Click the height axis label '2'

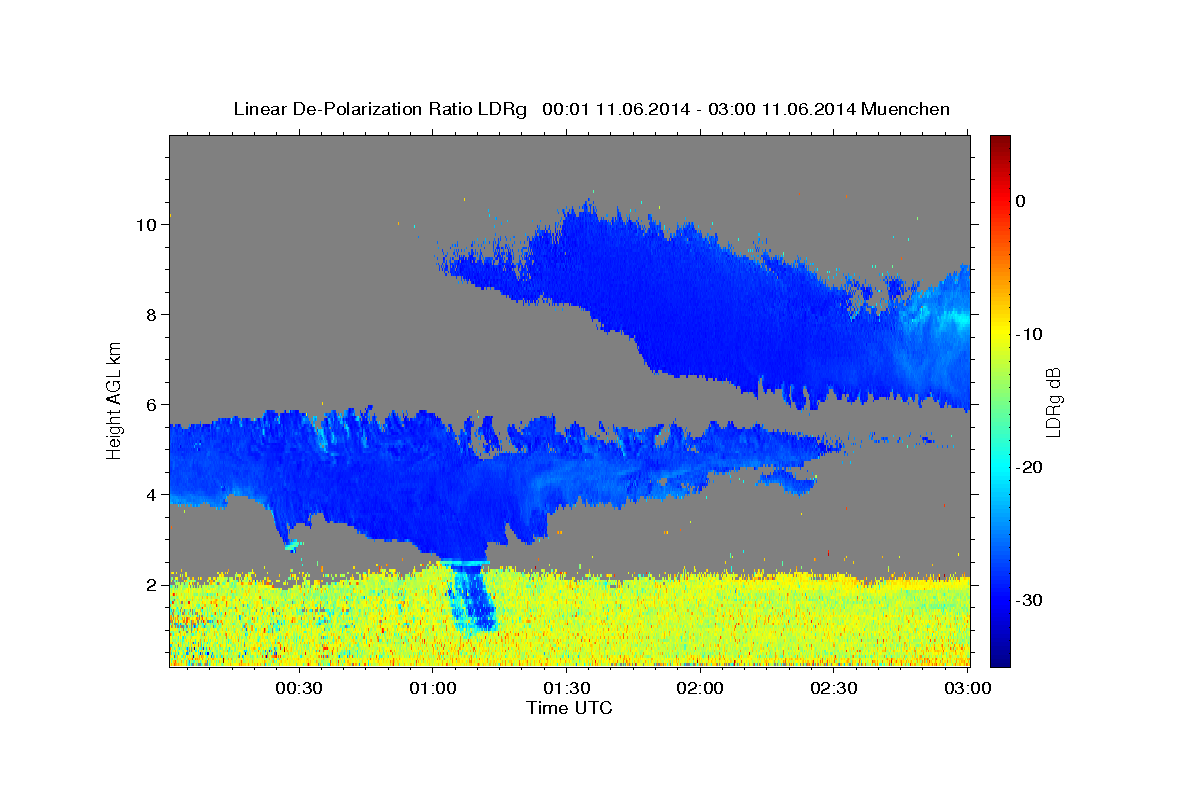click(x=150, y=585)
